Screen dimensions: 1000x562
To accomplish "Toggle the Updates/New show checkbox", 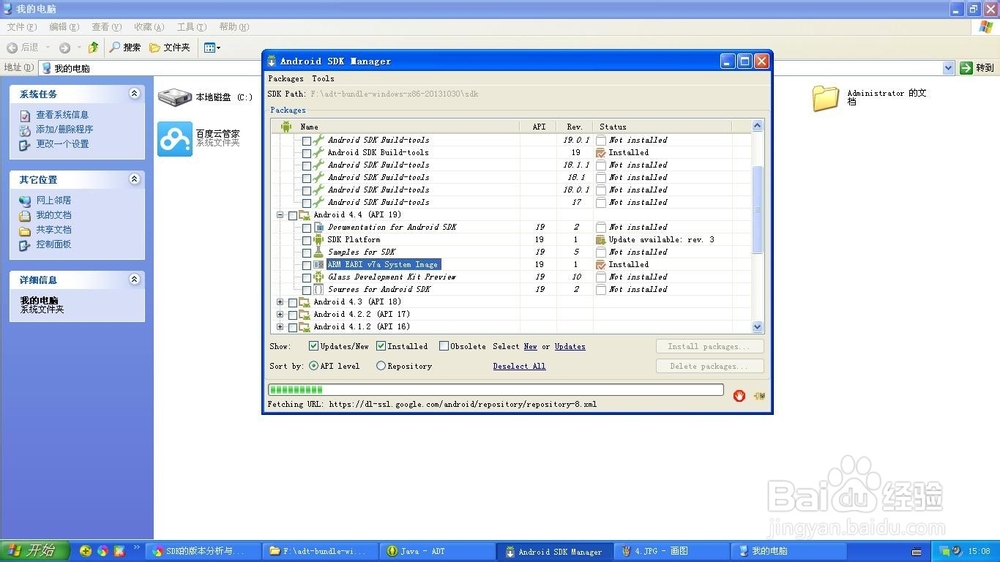I will click(x=313, y=346).
